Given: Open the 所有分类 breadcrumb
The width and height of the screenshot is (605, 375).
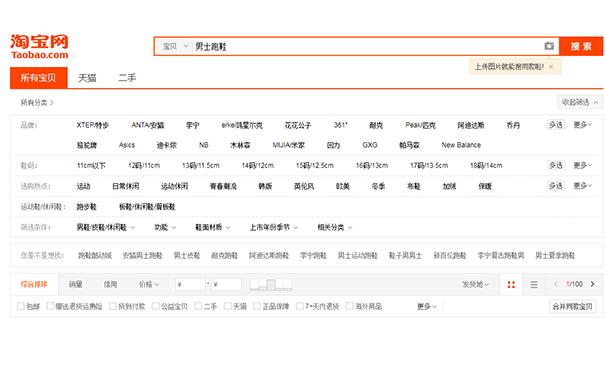Looking at the screenshot, I should (37, 102).
